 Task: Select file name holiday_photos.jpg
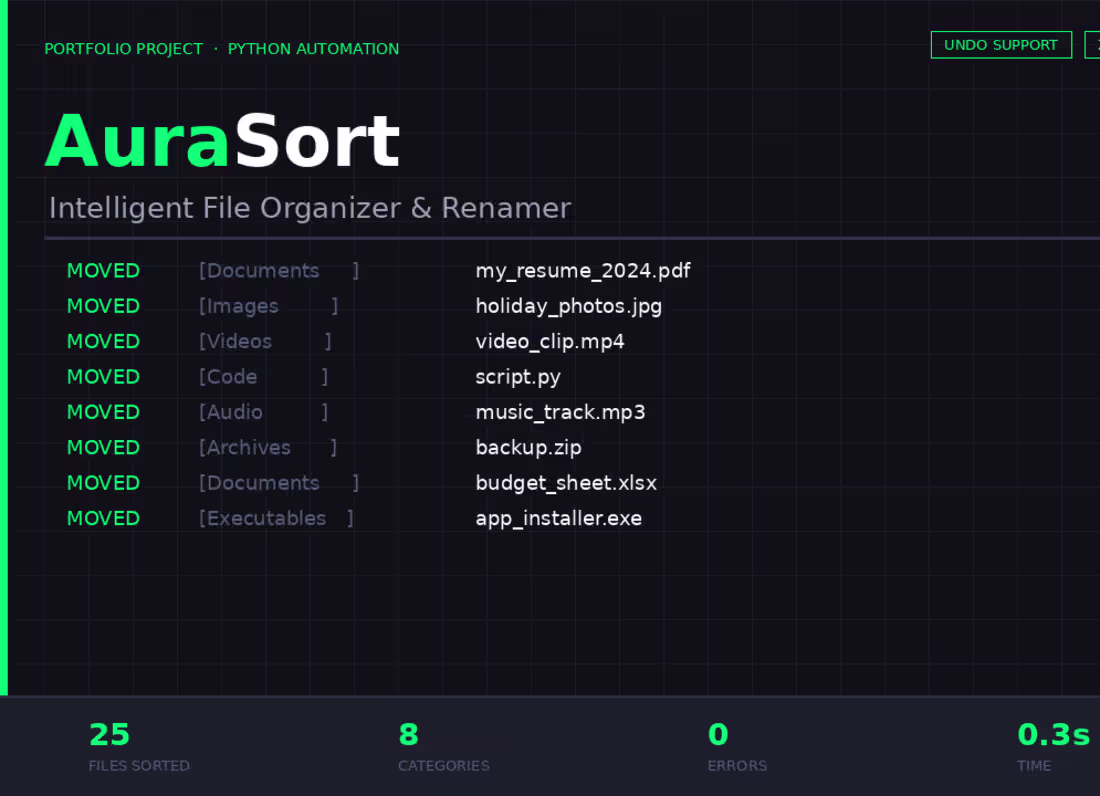tap(568, 306)
